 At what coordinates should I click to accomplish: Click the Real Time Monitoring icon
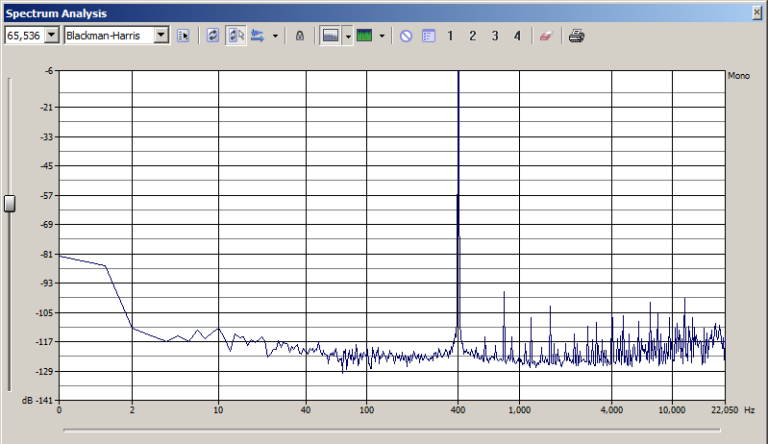pos(257,36)
